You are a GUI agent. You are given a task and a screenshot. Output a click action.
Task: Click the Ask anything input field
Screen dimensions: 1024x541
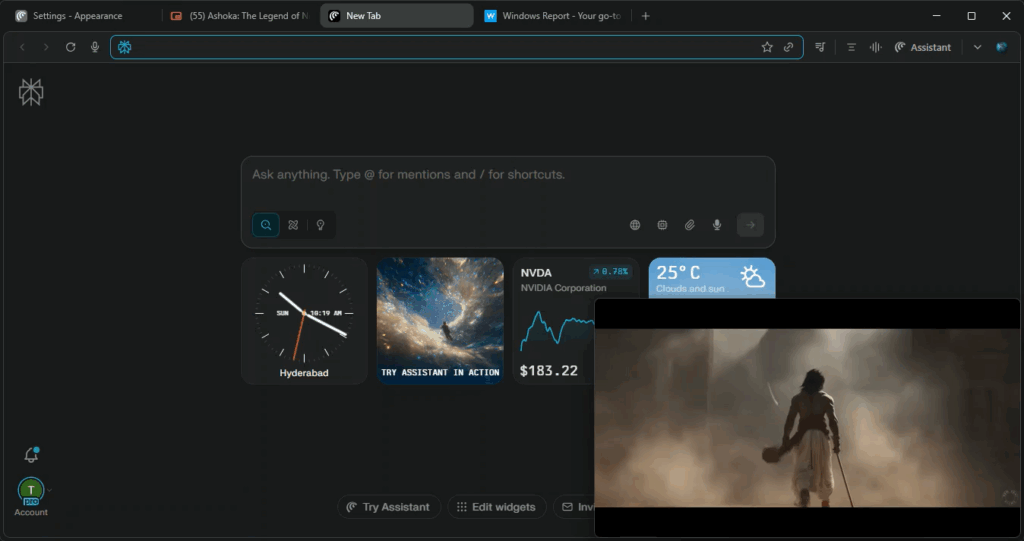point(508,175)
